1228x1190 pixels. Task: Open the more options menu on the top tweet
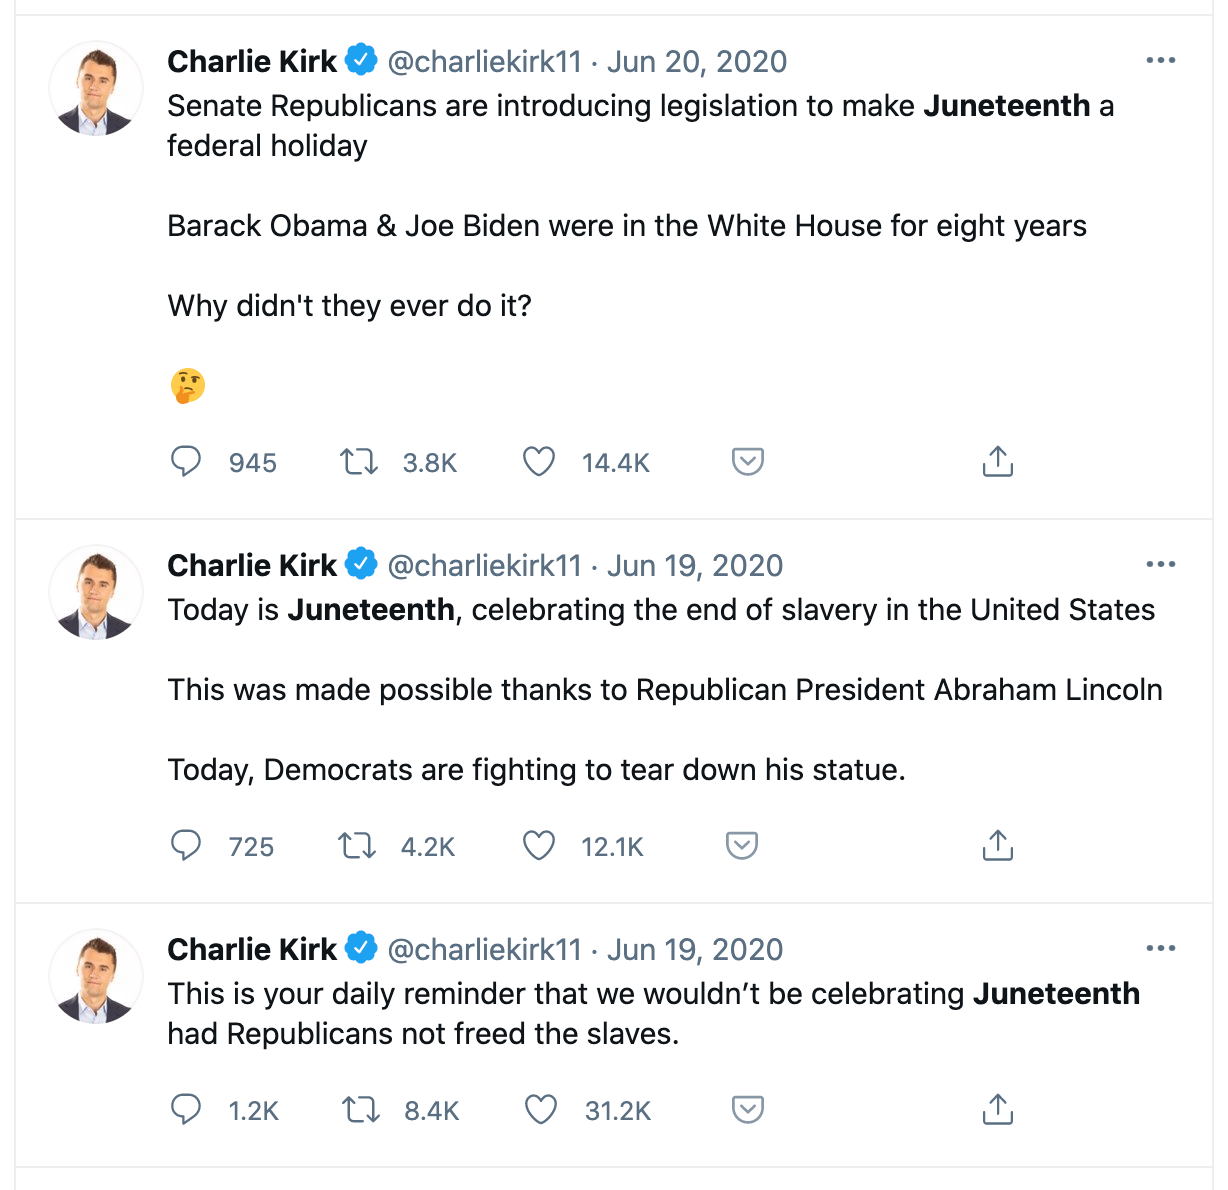pyautogui.click(x=1160, y=60)
